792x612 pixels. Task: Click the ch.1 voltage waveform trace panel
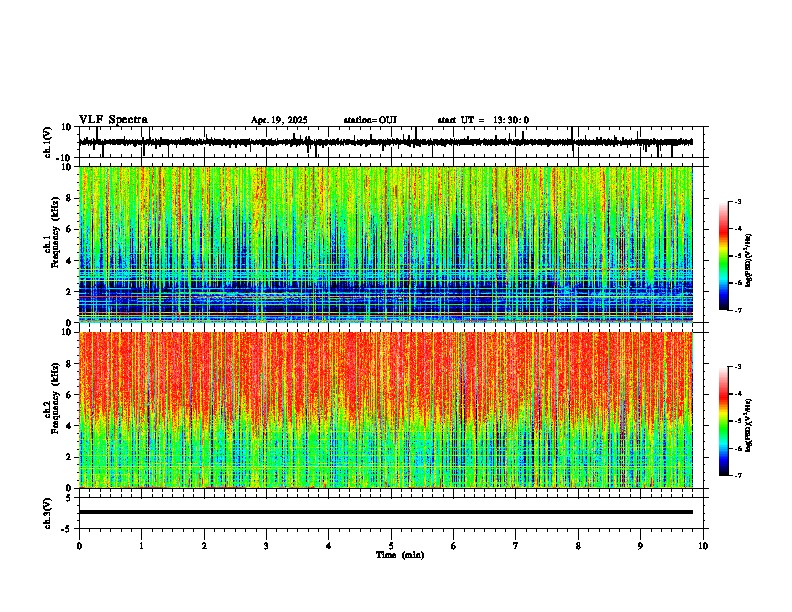point(391,142)
